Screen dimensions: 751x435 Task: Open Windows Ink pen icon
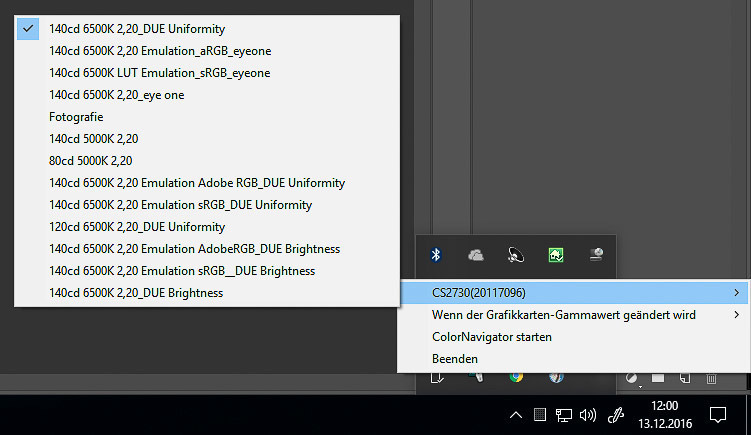click(x=616, y=415)
